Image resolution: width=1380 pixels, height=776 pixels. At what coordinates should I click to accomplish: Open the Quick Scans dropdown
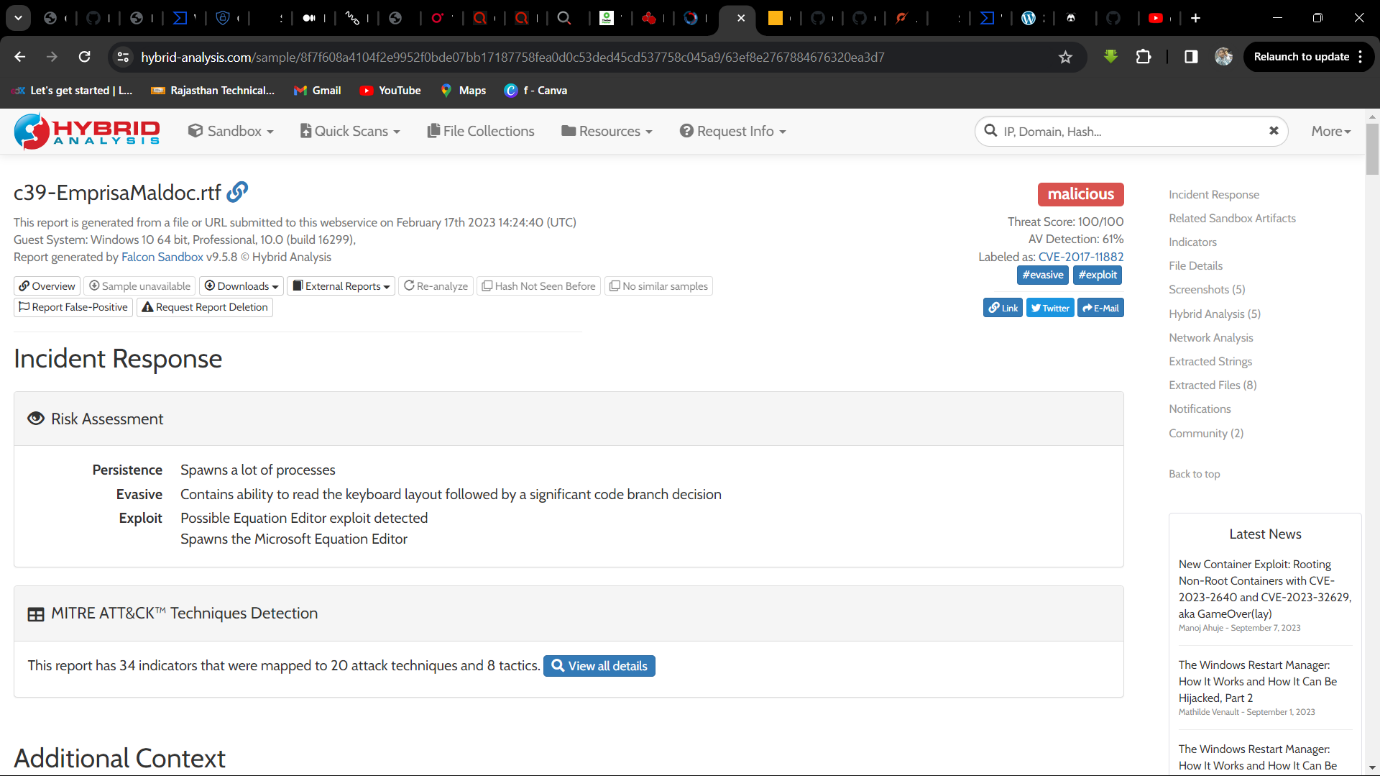pos(349,131)
